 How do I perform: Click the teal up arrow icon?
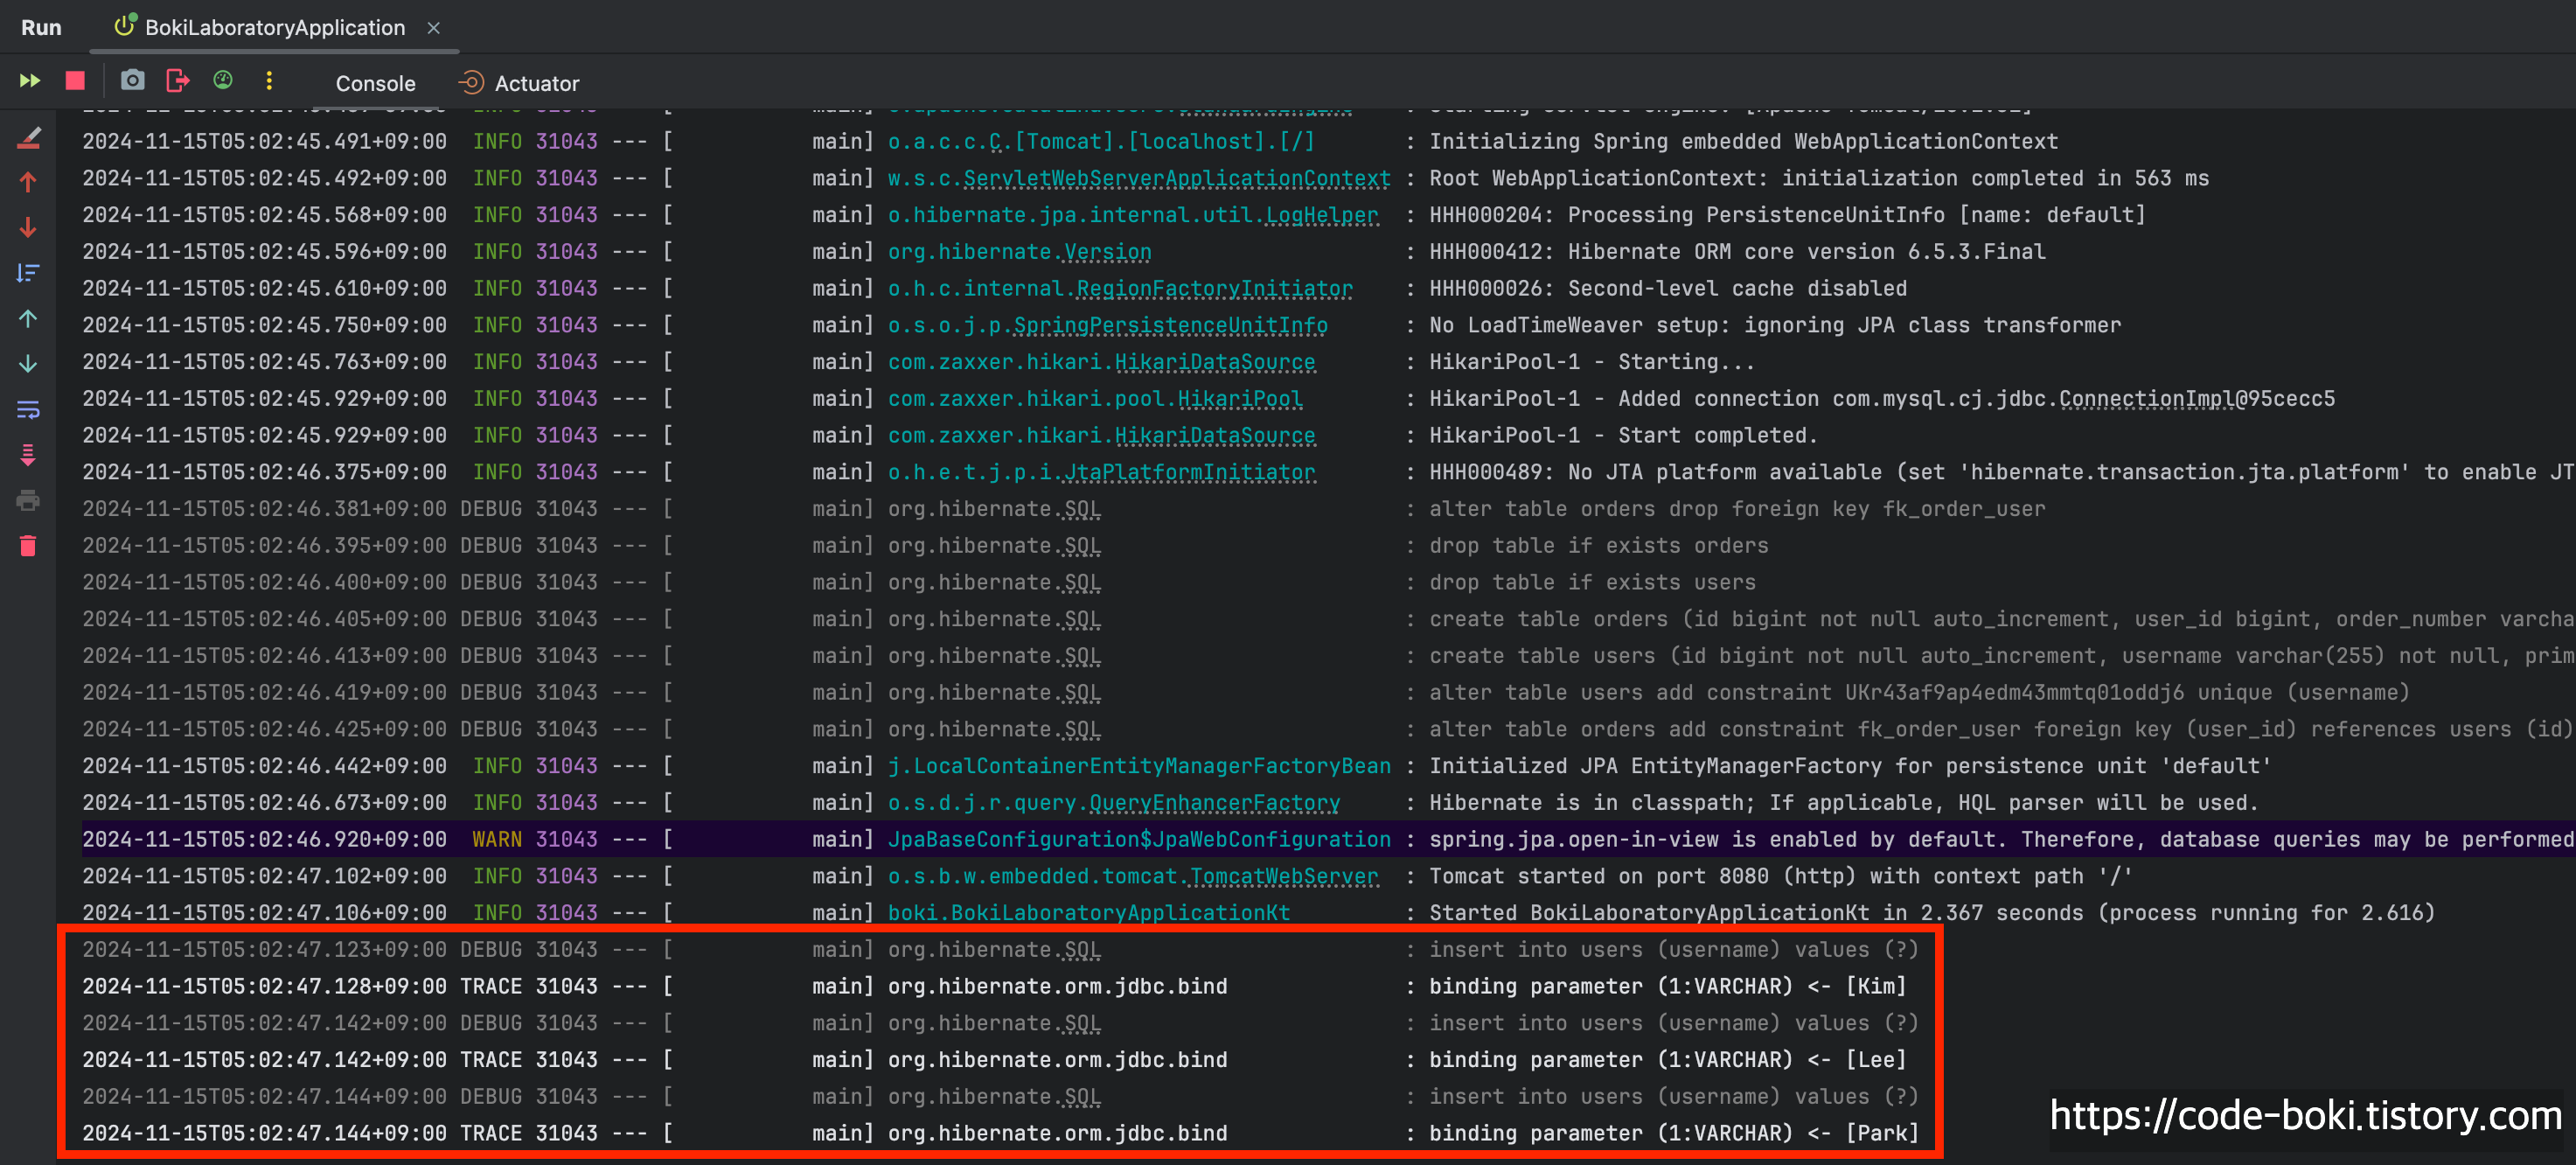click(28, 319)
